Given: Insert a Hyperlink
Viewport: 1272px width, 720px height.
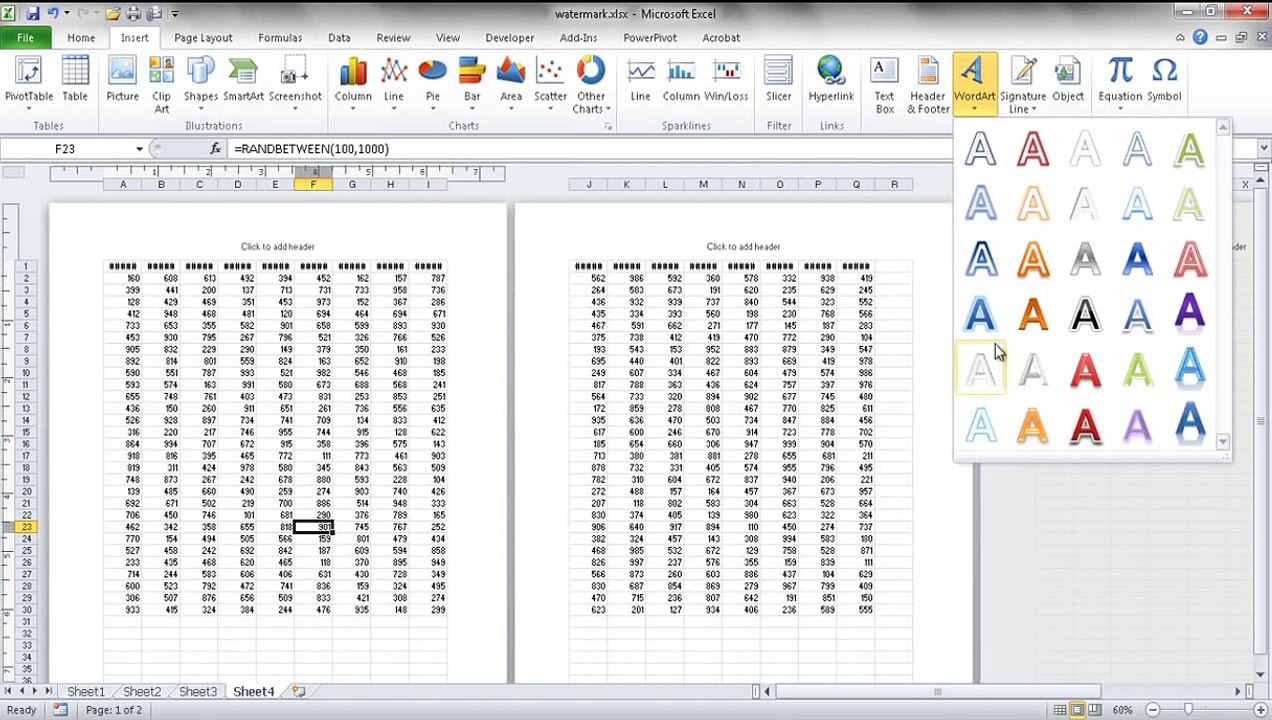Looking at the screenshot, I should coord(831,81).
